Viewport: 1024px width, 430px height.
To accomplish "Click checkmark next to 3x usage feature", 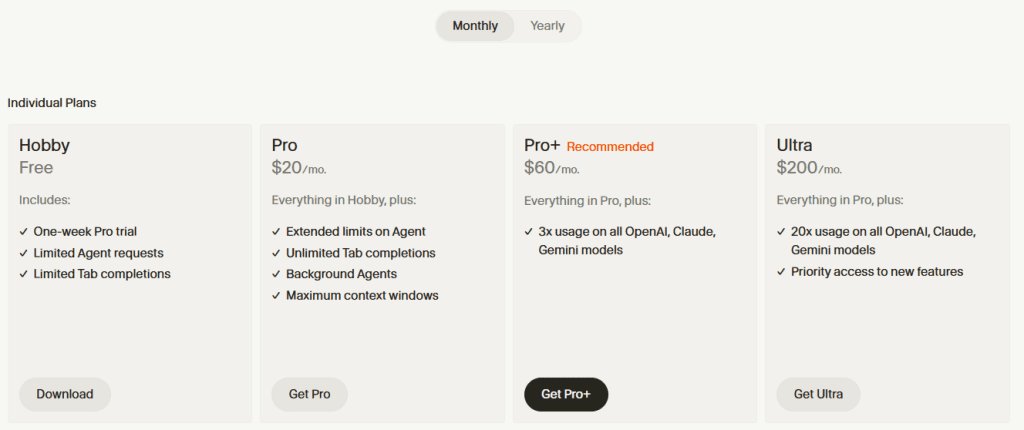I will point(529,232).
